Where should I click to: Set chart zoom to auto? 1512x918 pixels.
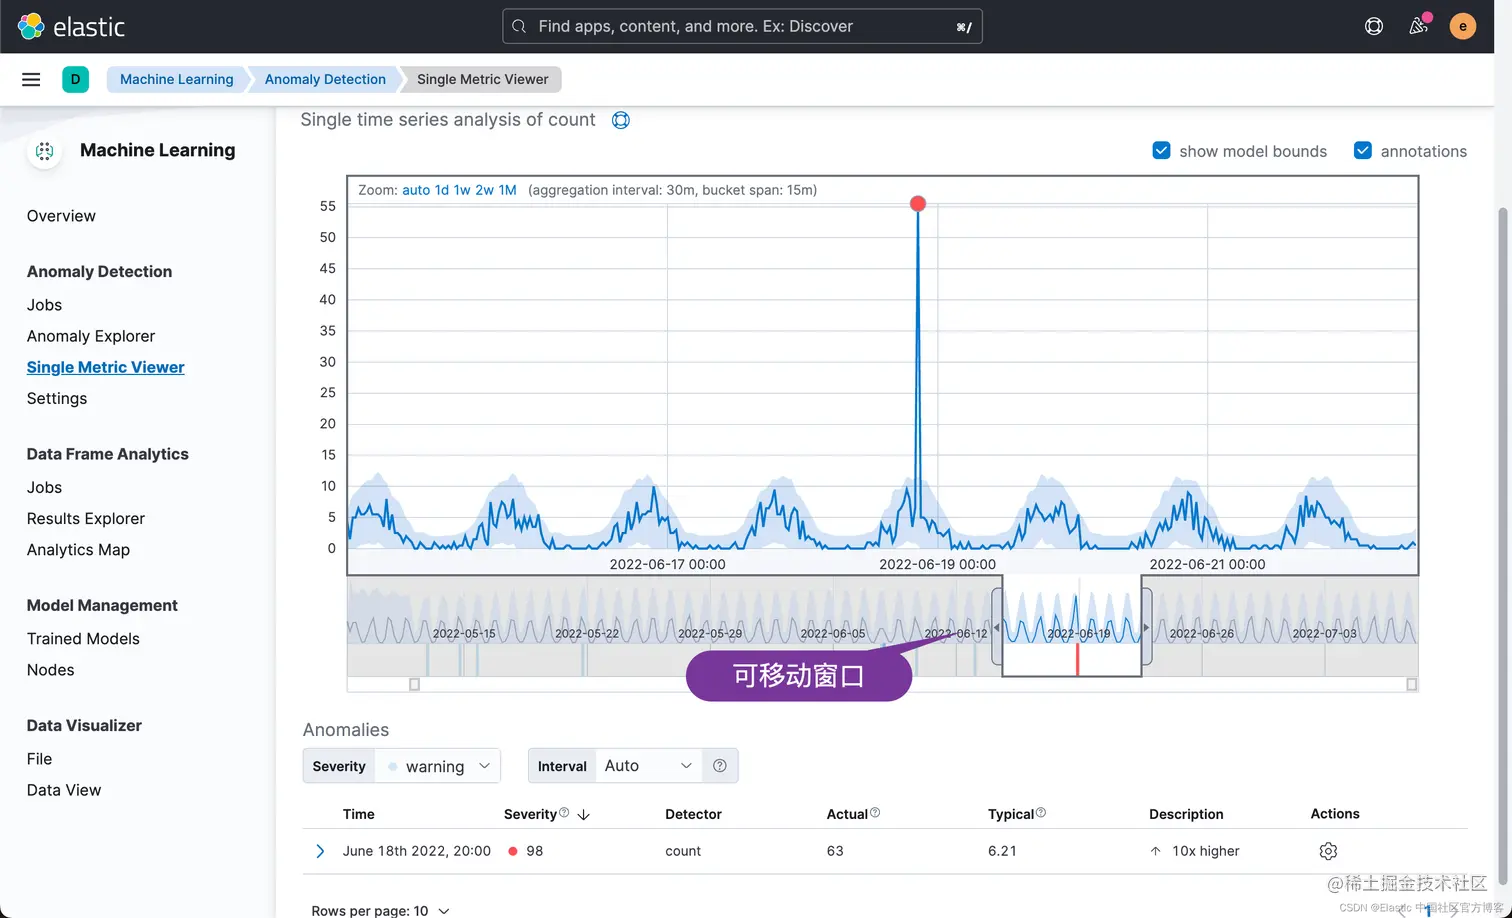[x=416, y=190]
